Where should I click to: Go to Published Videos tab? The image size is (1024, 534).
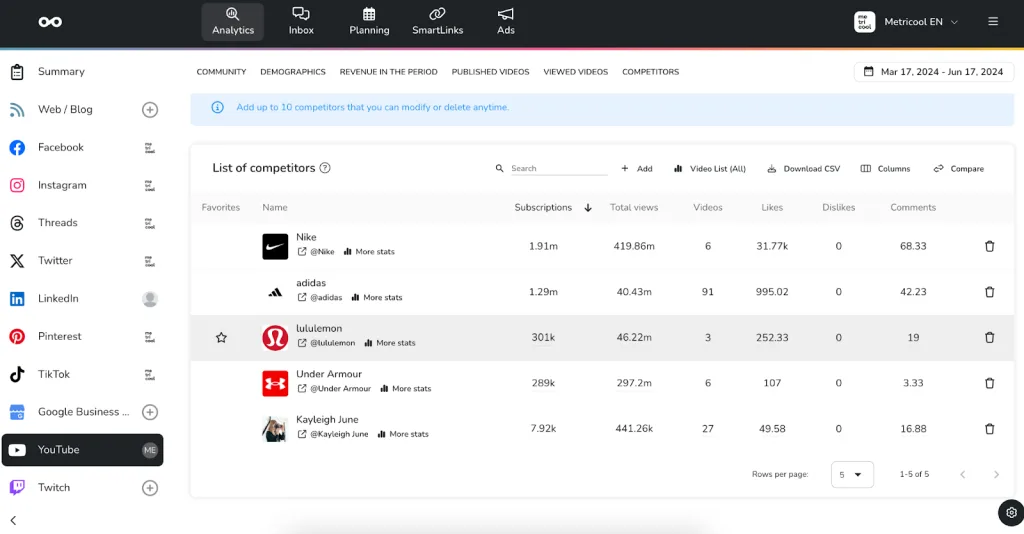[490, 72]
